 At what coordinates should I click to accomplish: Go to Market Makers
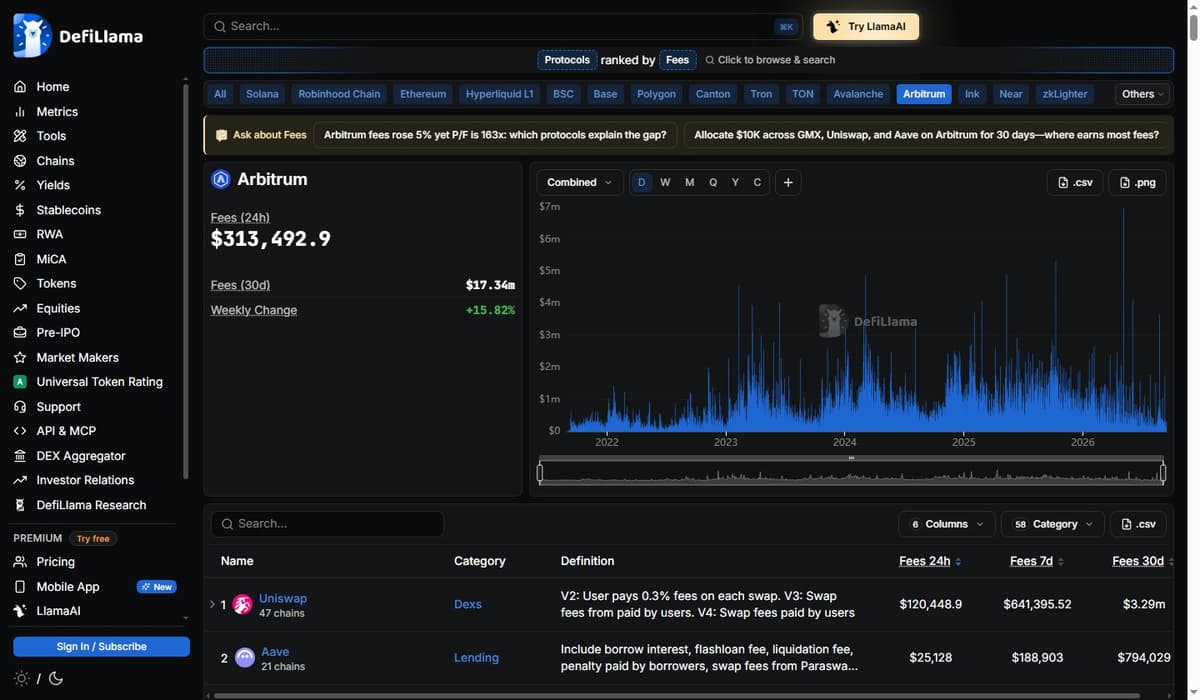pos(77,357)
